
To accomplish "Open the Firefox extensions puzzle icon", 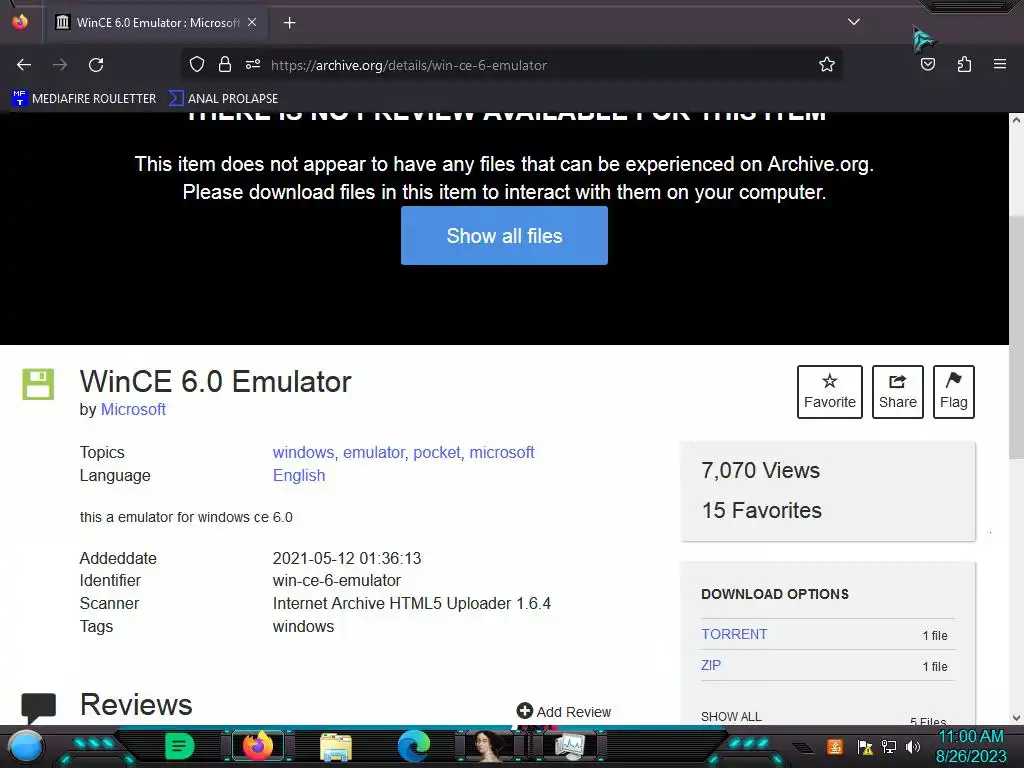I will 964,64.
